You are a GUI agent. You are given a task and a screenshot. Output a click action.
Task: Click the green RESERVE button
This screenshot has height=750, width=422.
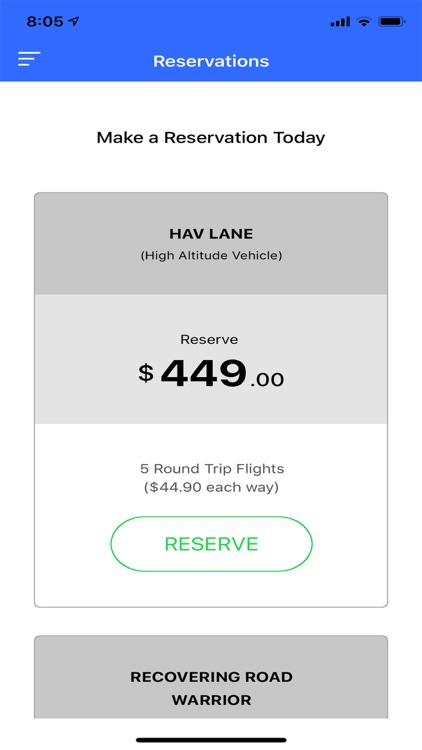(x=211, y=544)
